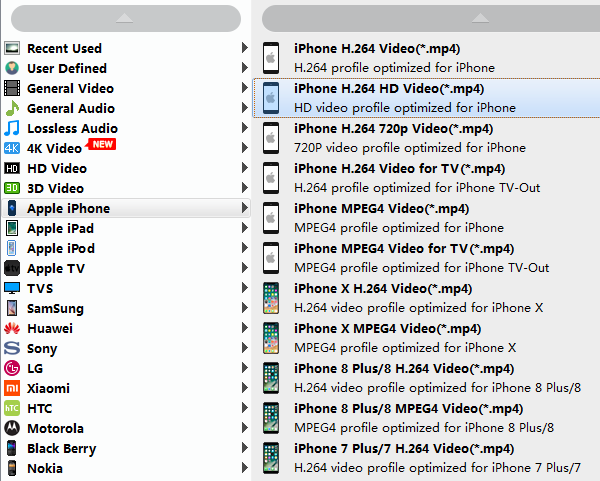Expand the HD Video submenu arrow

(x=245, y=168)
